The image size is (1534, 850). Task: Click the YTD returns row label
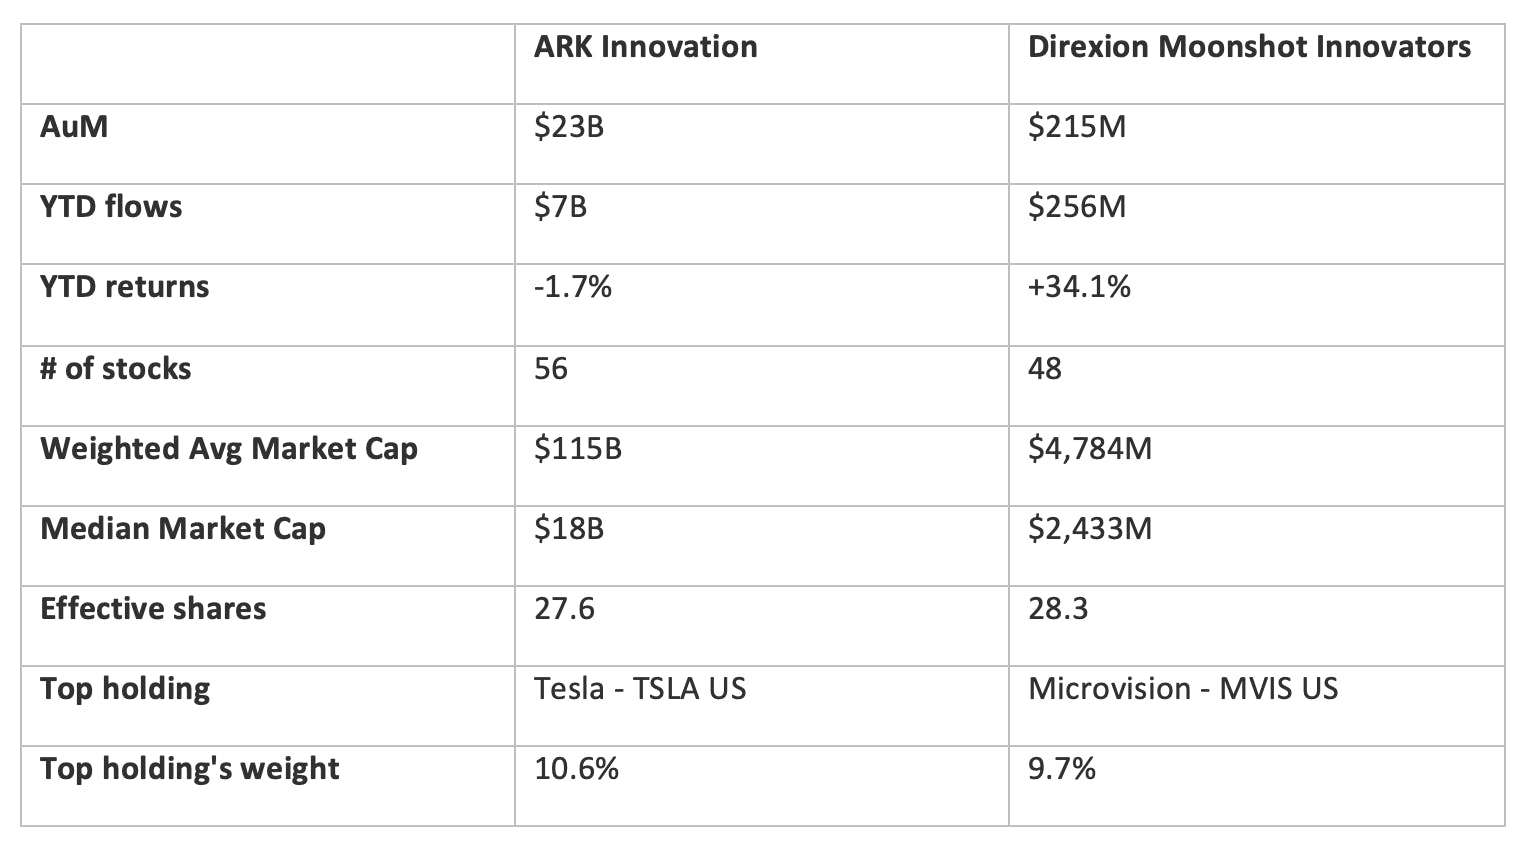point(125,287)
